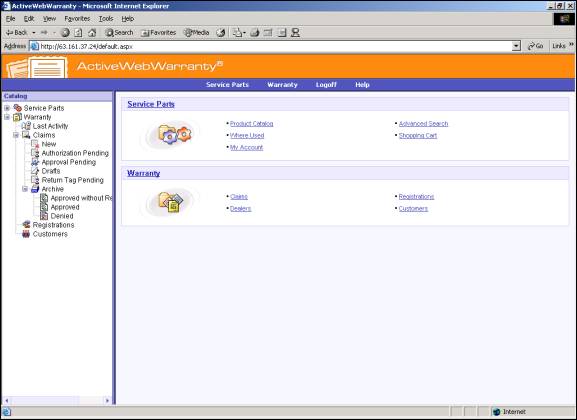
Task: Open the My Account link
Action: 247,148
